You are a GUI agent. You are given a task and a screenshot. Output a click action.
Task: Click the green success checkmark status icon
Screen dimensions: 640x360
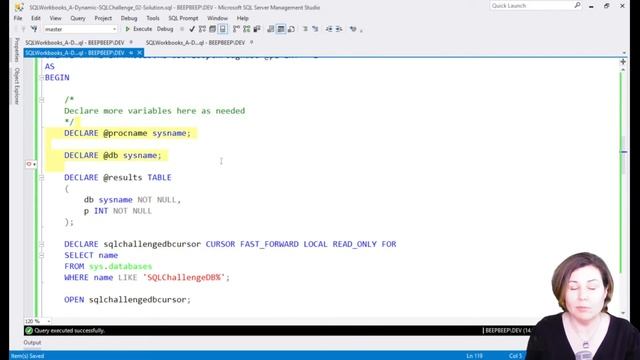29,331
